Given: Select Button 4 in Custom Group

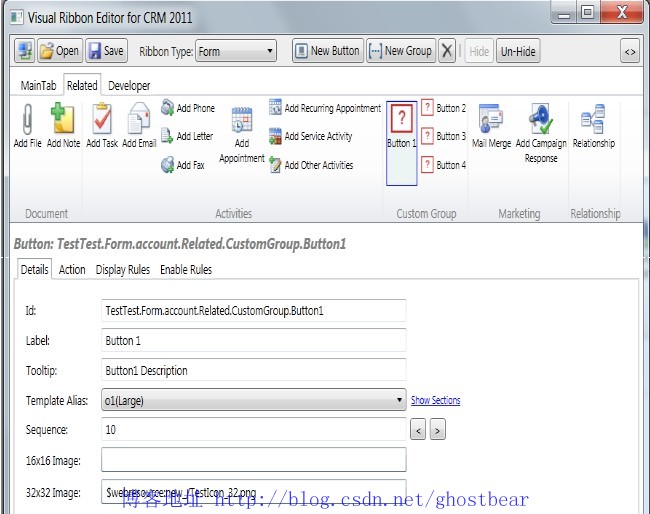Looking at the screenshot, I should click(444, 165).
